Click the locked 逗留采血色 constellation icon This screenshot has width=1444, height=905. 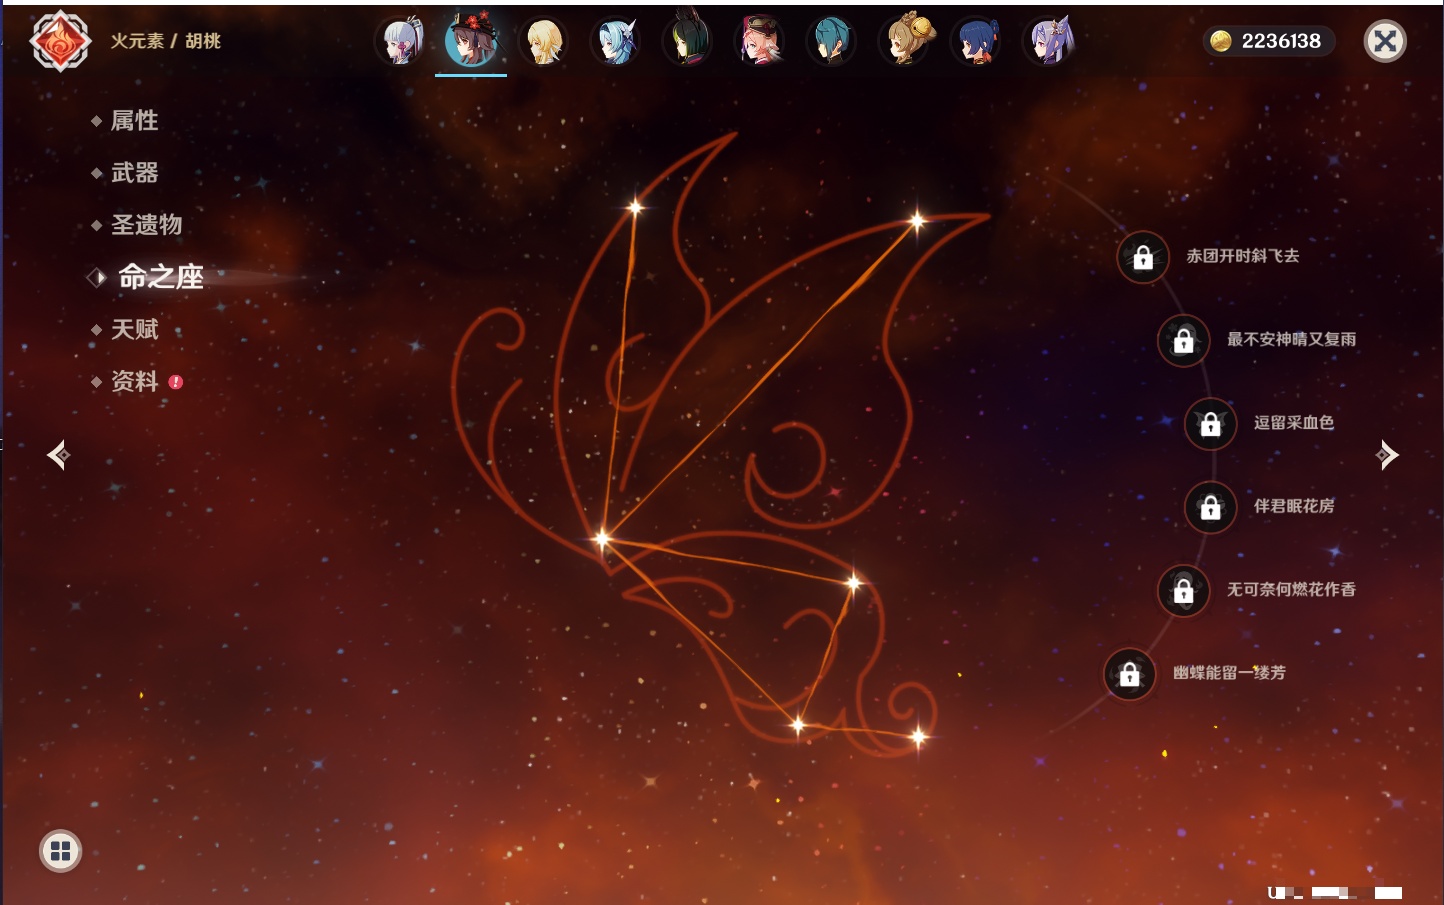point(1210,424)
